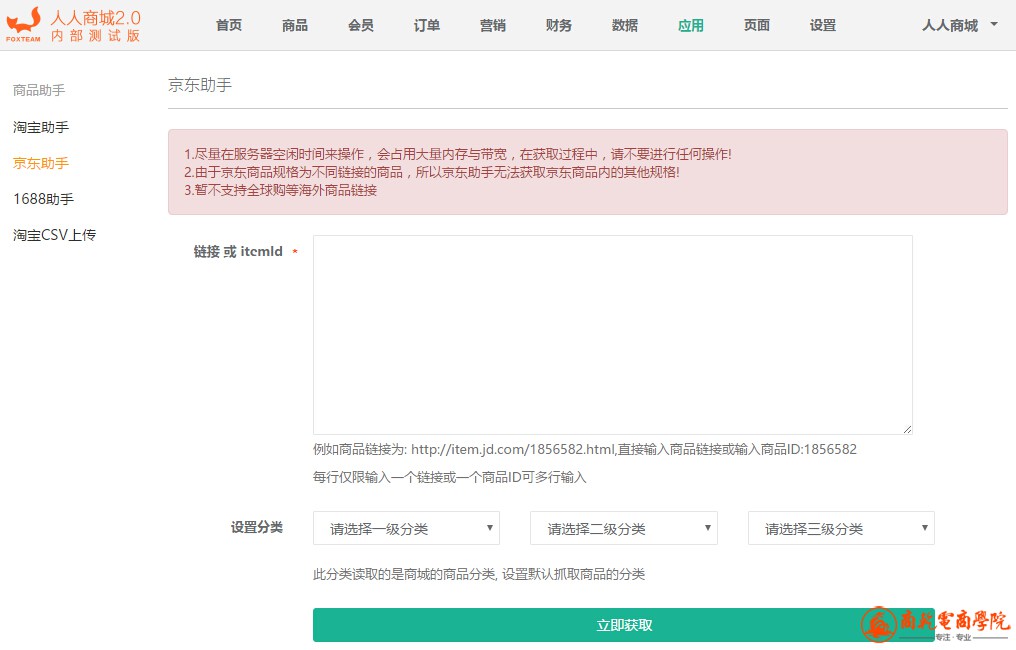This screenshot has height=650, width=1016.
Task: Click the 立即获取 button
Action: tap(623, 625)
